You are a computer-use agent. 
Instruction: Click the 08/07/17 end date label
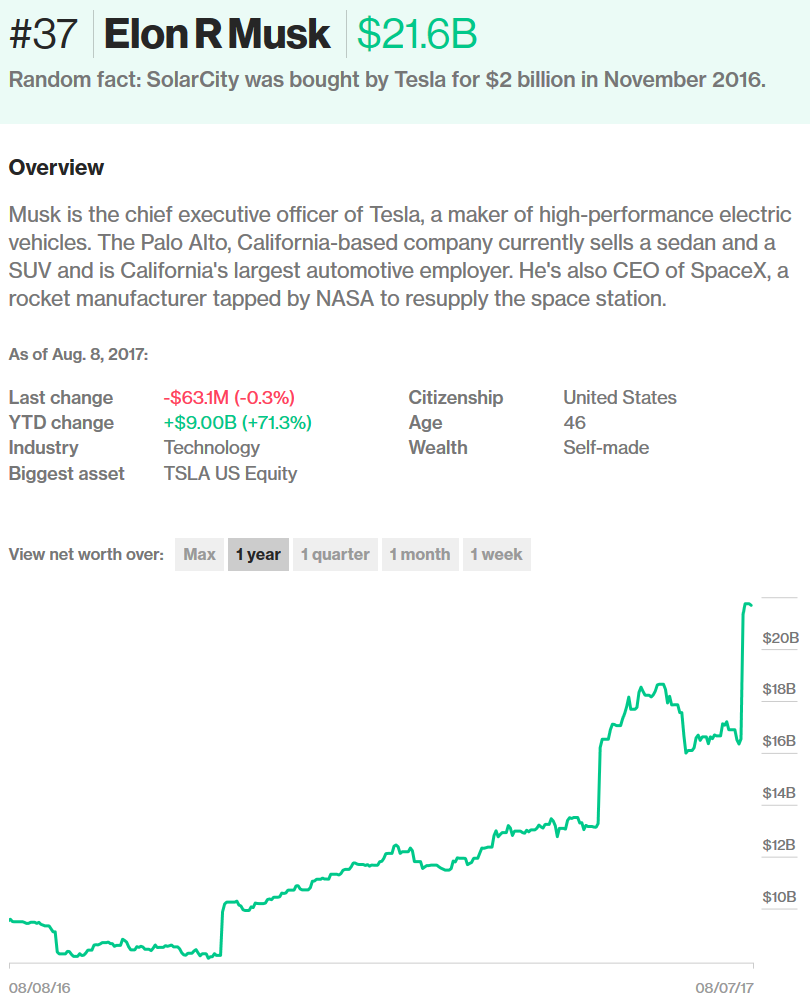(724, 987)
